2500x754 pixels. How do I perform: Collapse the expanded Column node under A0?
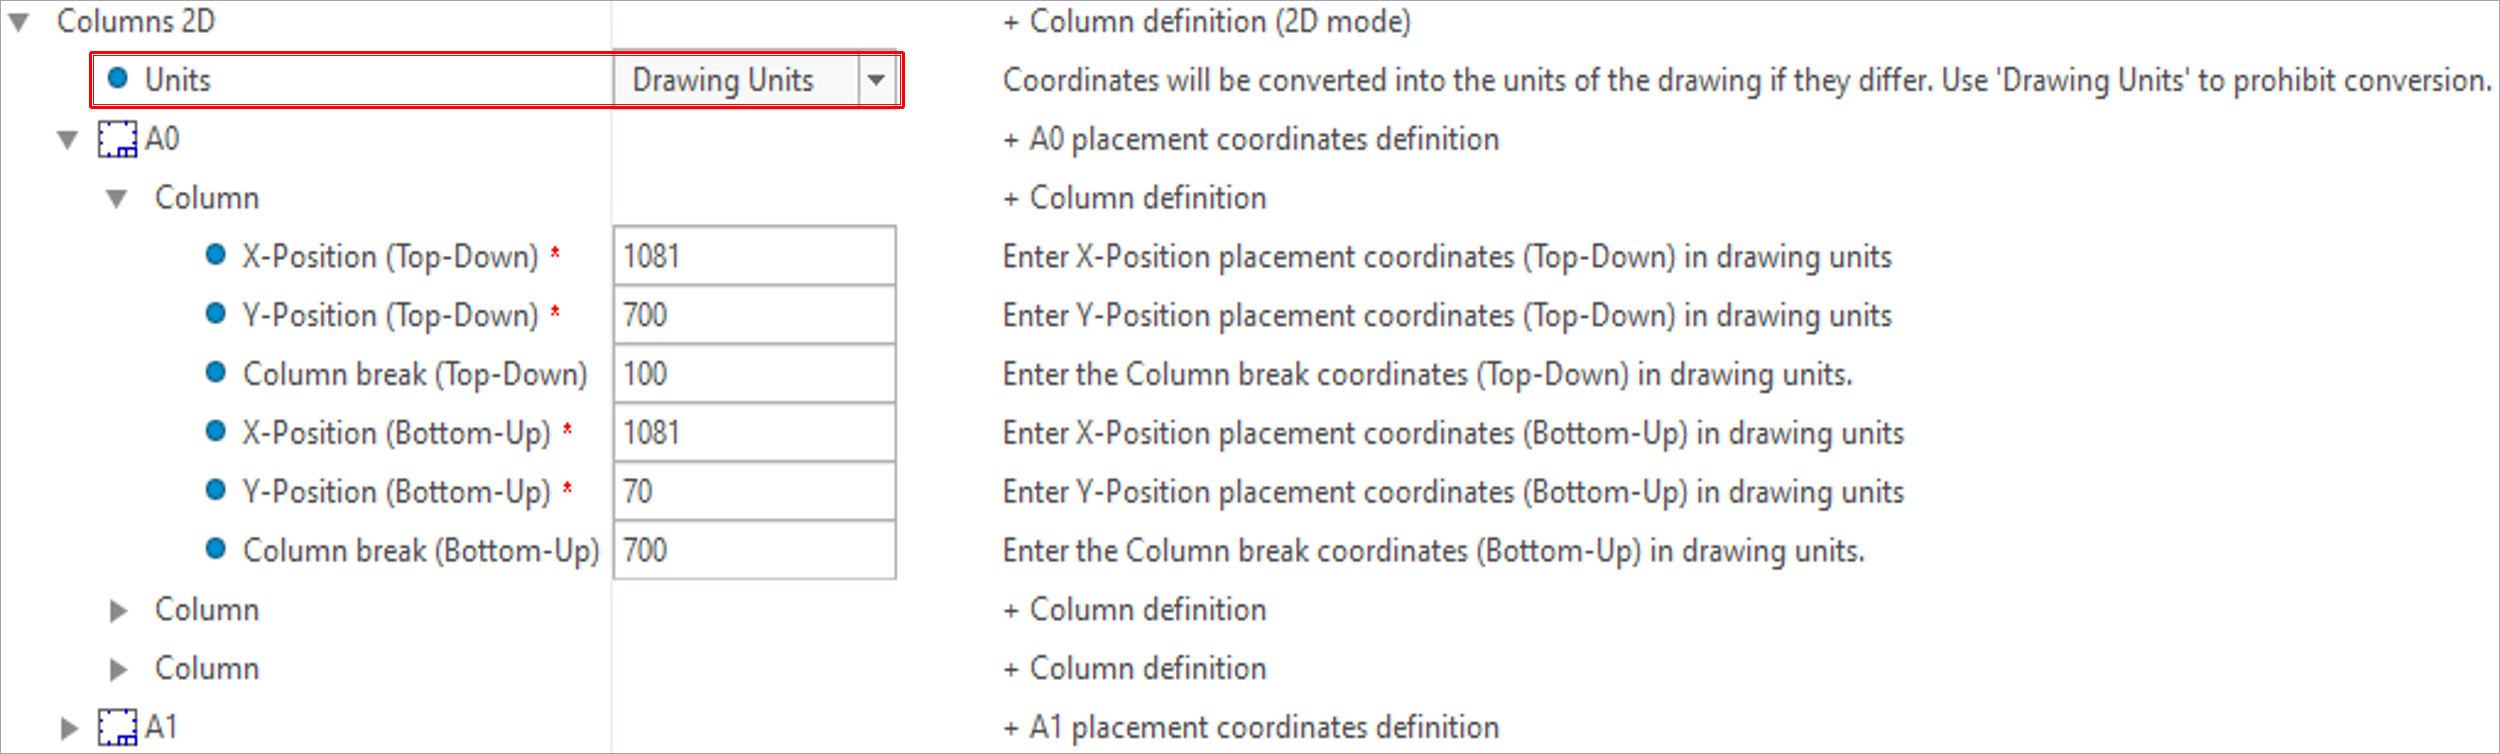click(117, 199)
